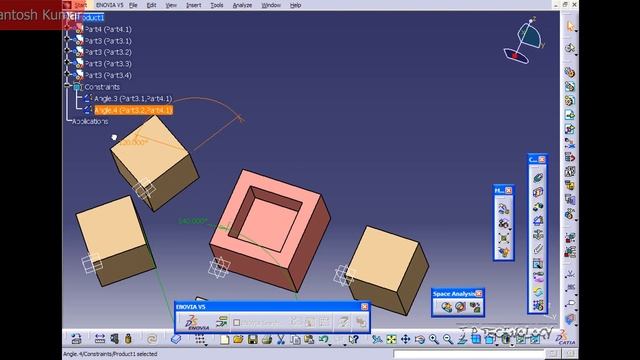
Task: Select Part3 (Part3.1) in the tree
Action: (108, 41)
